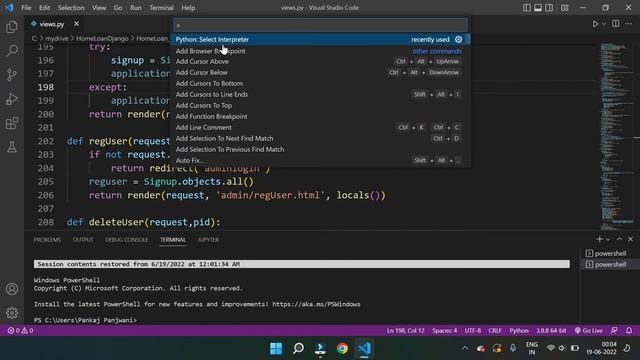Close the terminal panel
Image resolution: width=640 pixels, height=360 pixels.
click(x=630, y=239)
